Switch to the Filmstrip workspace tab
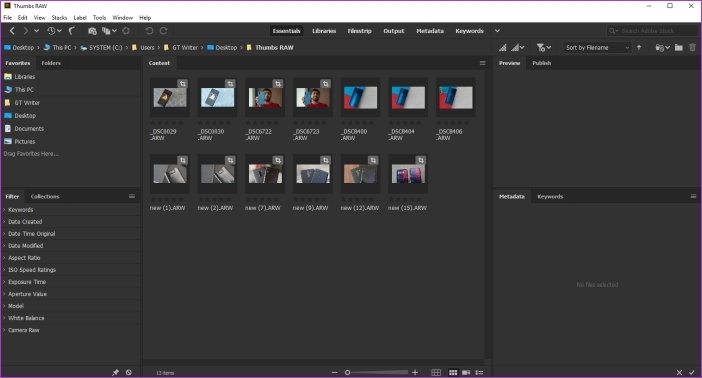 pyautogui.click(x=360, y=31)
